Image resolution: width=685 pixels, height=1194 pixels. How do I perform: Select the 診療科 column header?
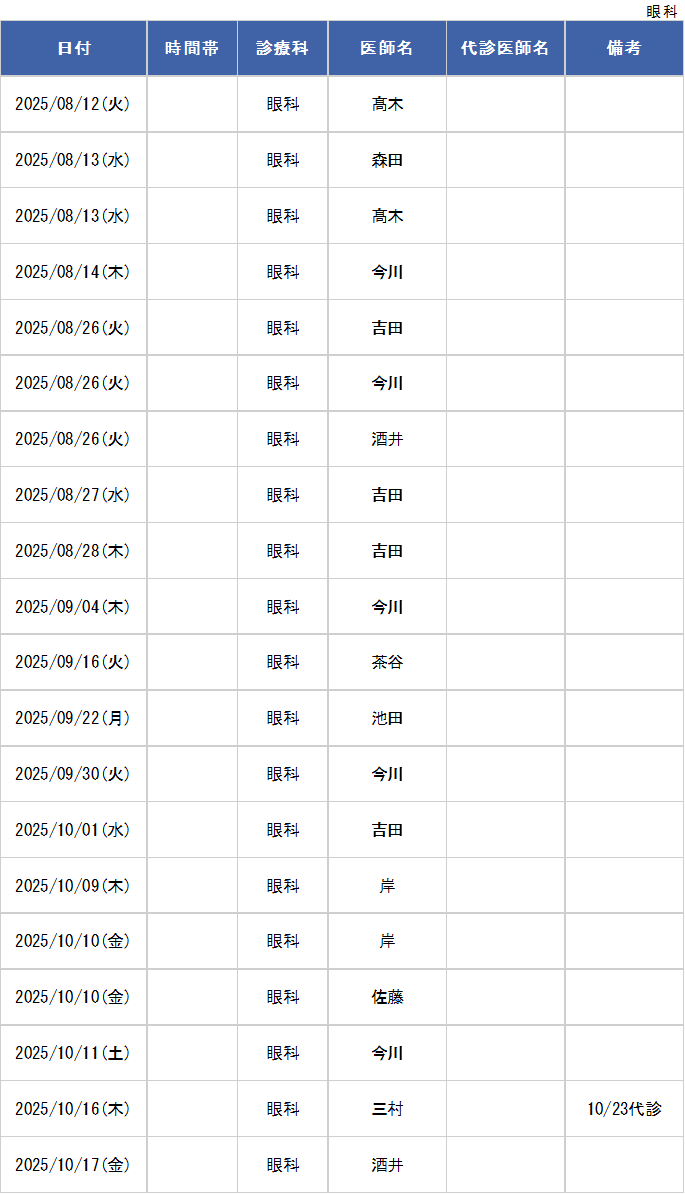coord(282,48)
